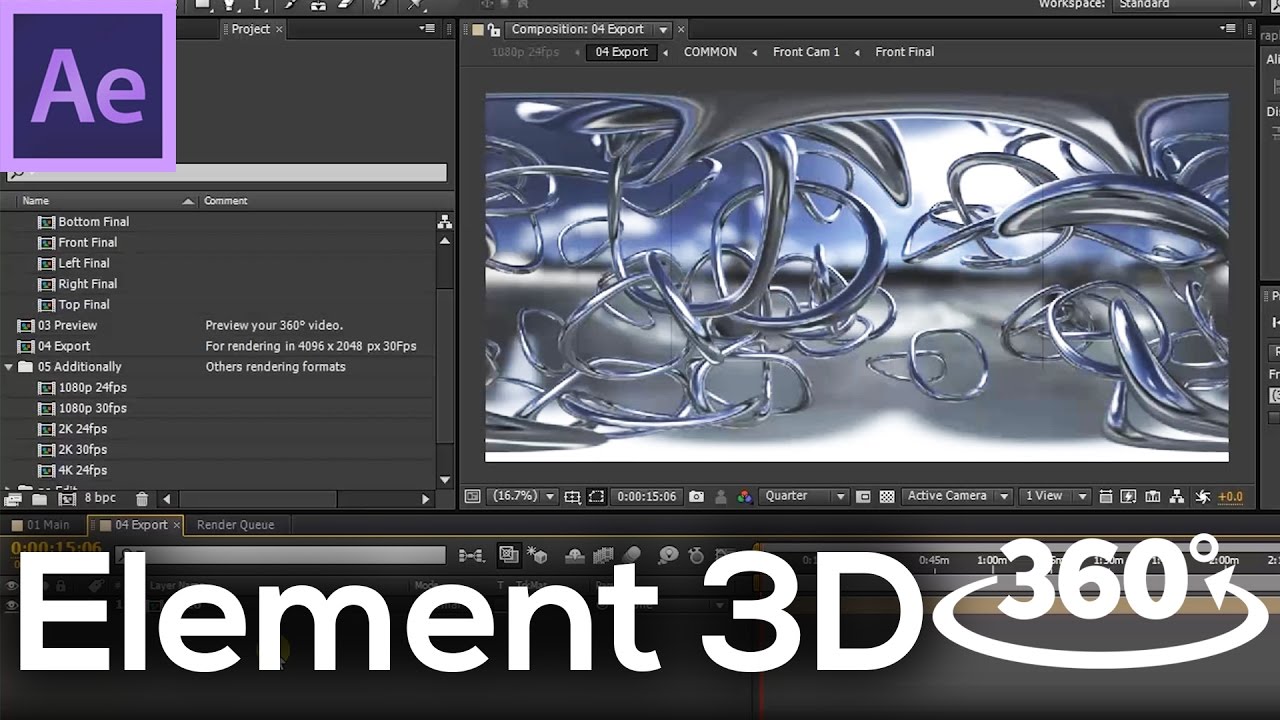
Task: Open the RGB channel display icon
Action: (x=744, y=496)
